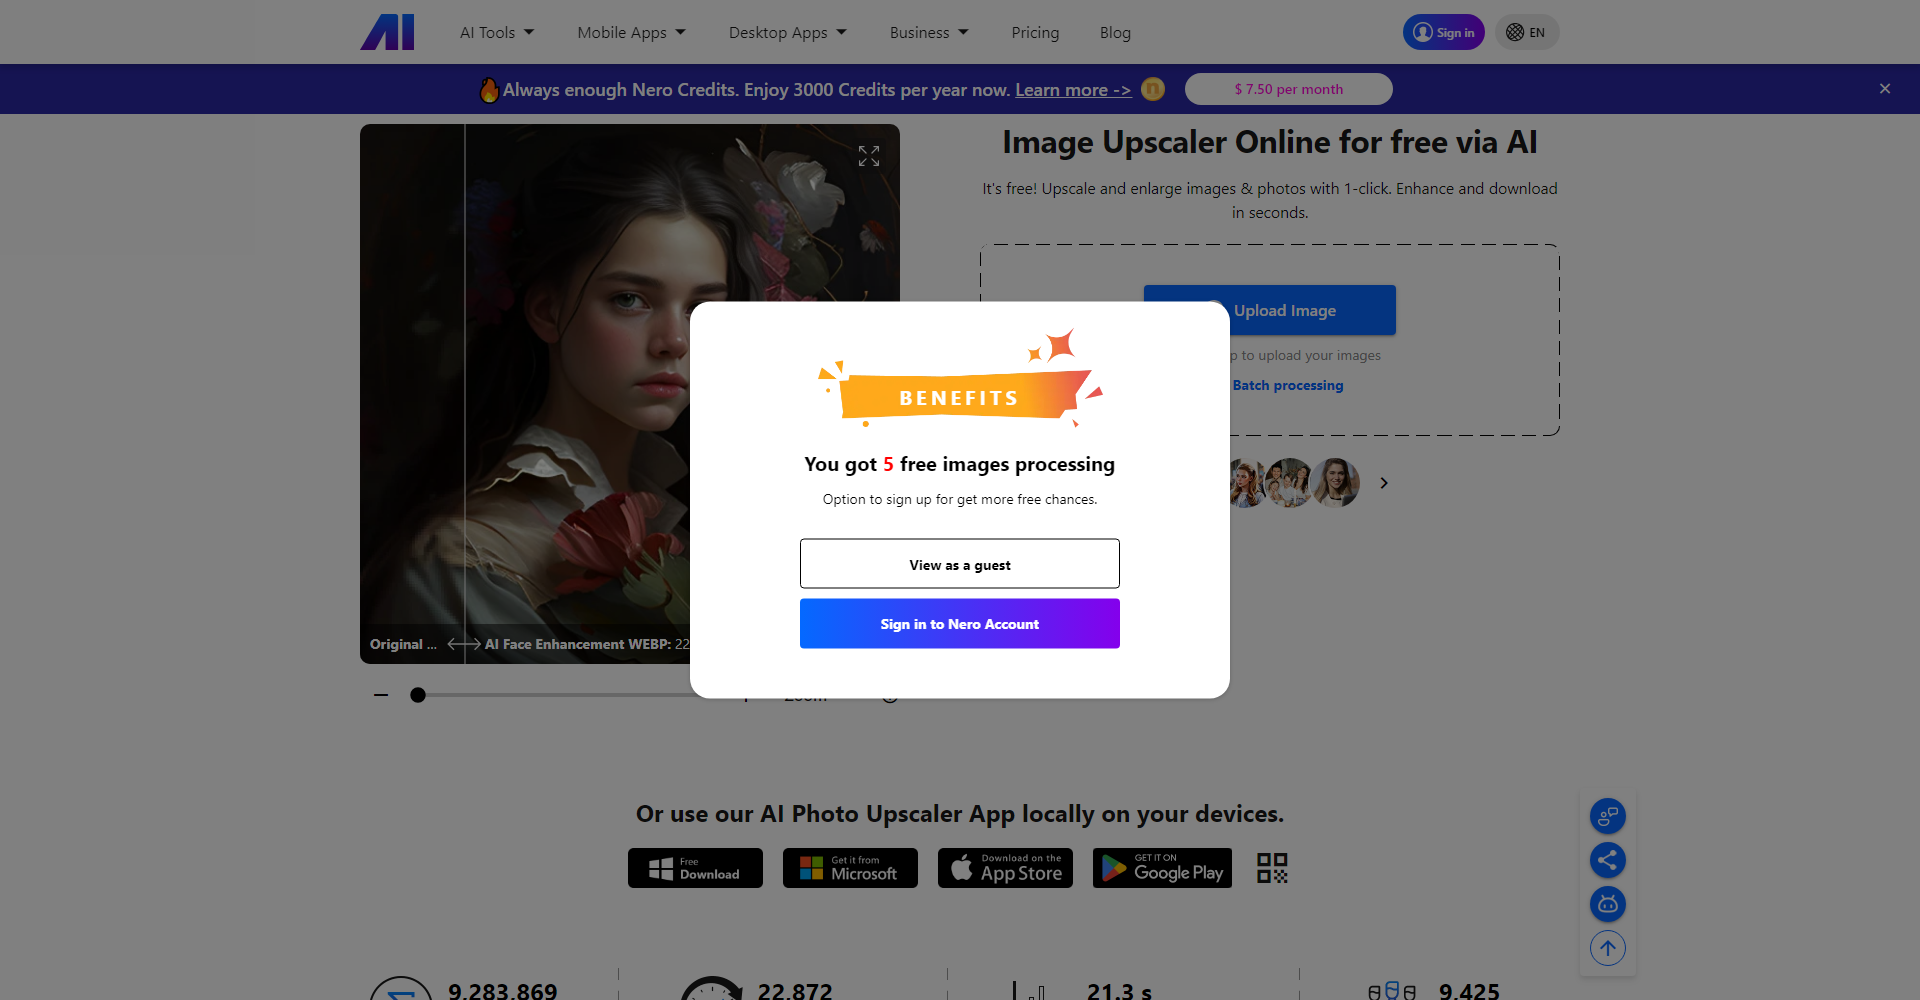Click the share icon in the floating sidebar
The width and height of the screenshot is (1920, 1000).
coord(1607,859)
